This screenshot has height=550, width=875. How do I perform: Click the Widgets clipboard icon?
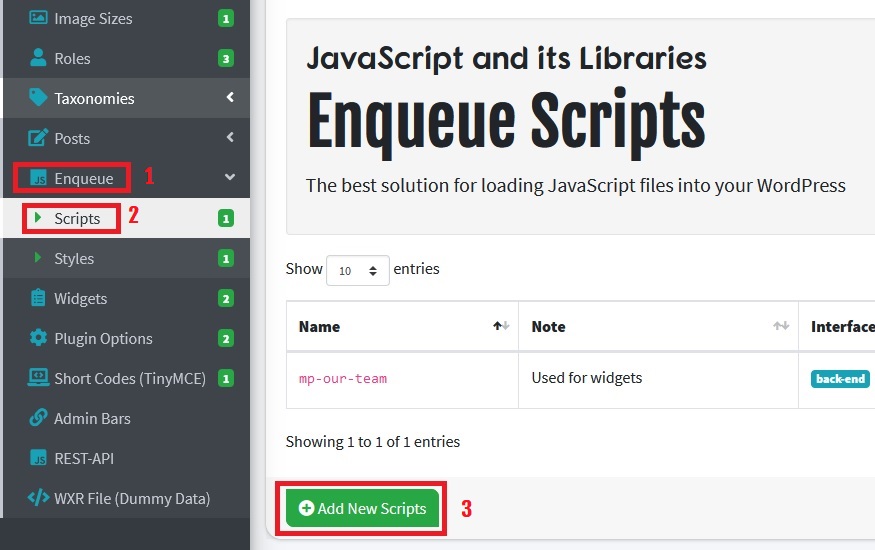coord(38,298)
